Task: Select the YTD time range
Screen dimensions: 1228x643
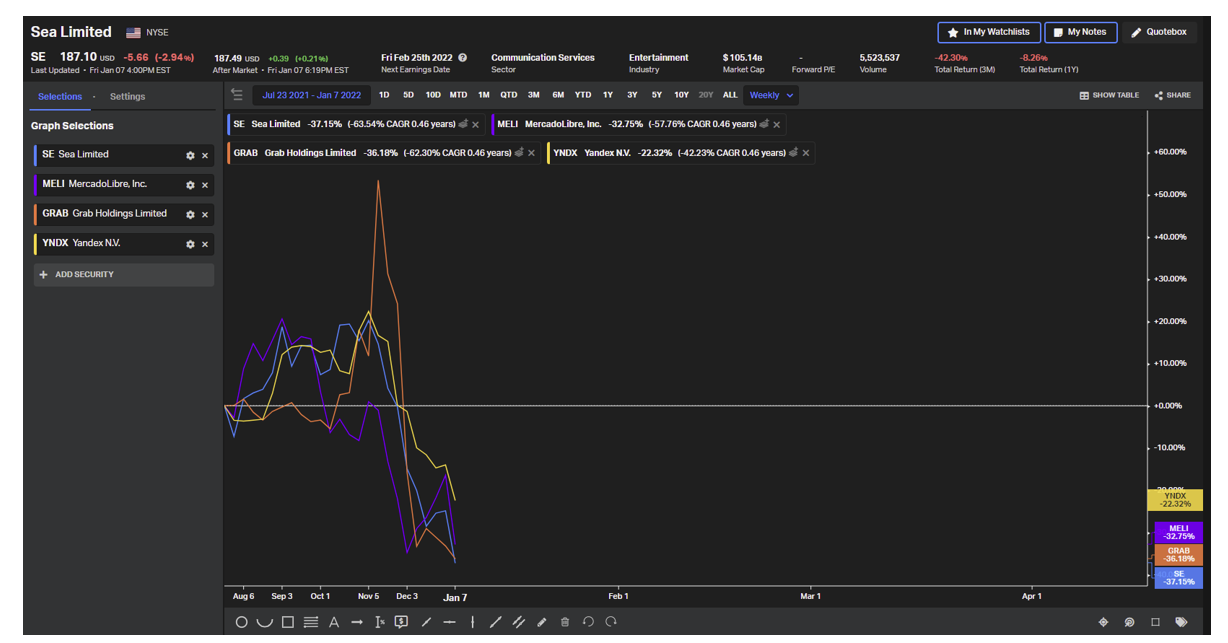Action: pyautogui.click(x=583, y=95)
